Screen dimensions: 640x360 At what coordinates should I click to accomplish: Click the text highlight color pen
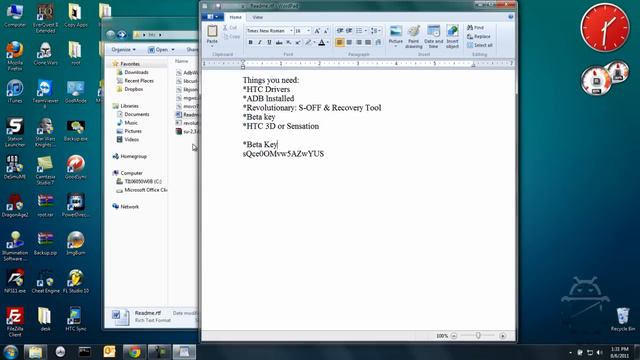308,42
